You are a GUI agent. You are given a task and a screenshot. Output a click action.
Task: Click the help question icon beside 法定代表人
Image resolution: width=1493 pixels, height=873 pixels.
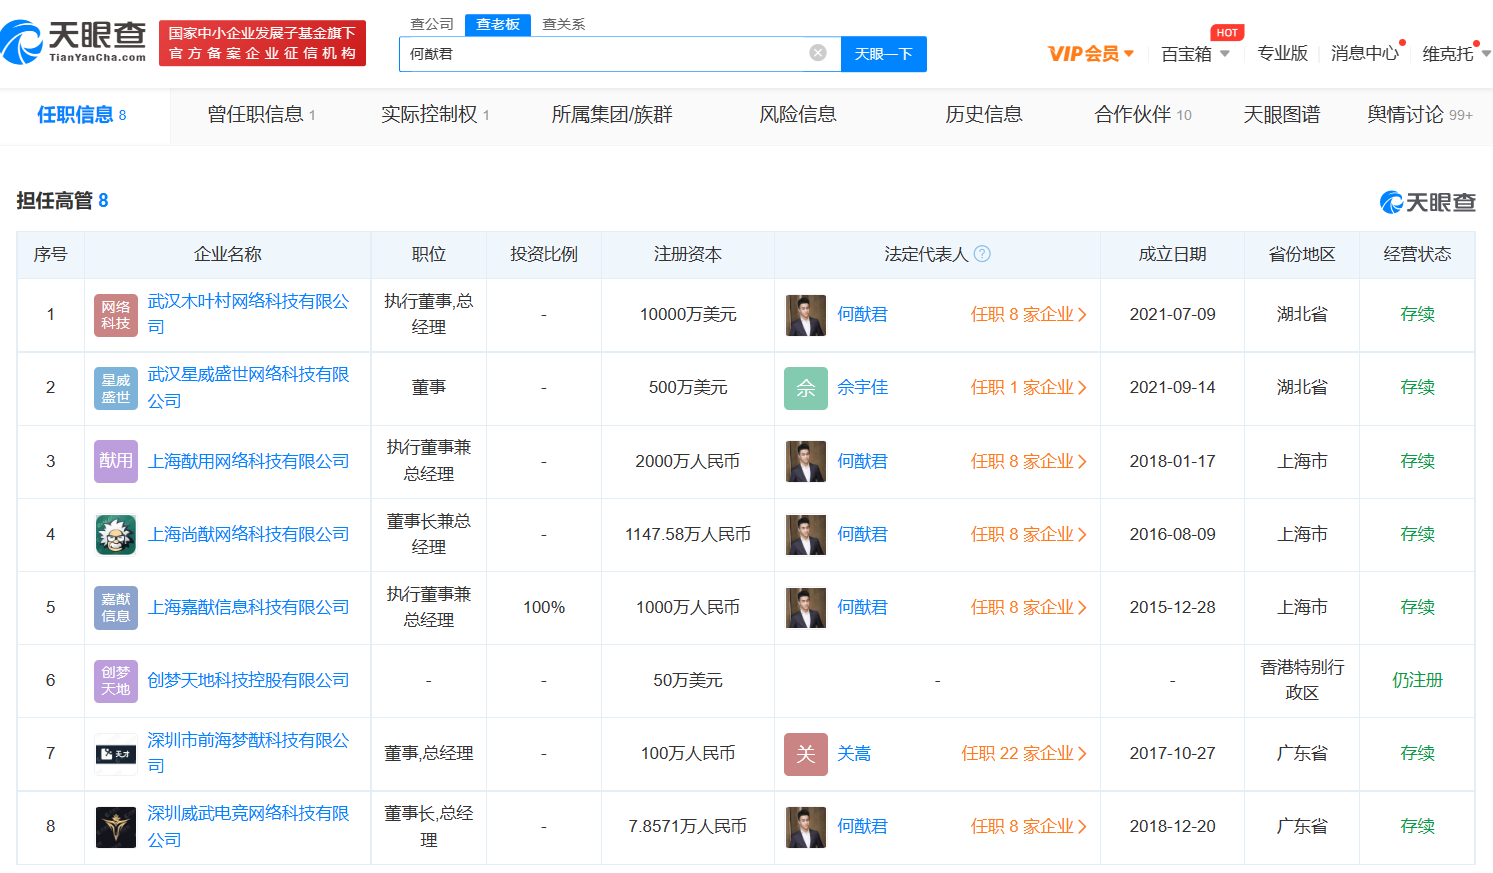click(x=982, y=254)
